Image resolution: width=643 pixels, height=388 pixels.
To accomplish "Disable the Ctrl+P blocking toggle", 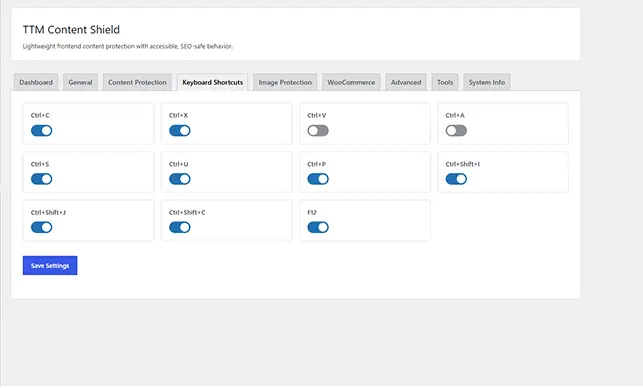I will click(x=318, y=179).
